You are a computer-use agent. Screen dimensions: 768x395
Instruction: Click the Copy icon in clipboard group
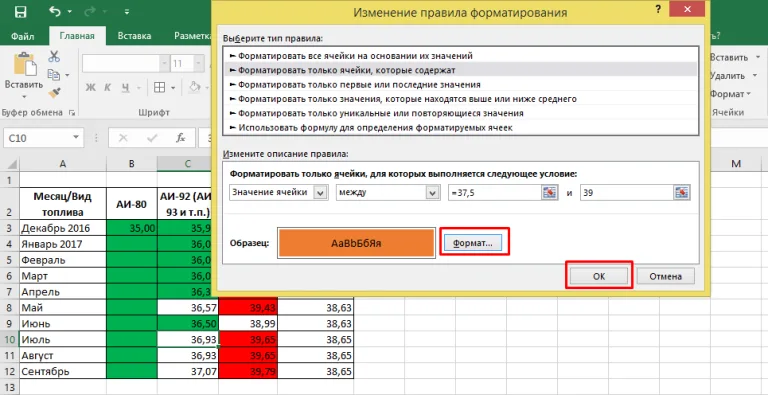coord(53,74)
